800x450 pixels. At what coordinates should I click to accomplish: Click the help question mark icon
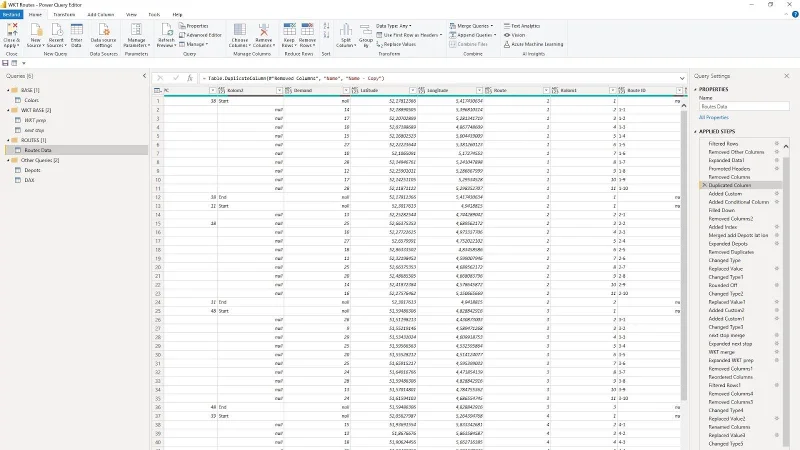pyautogui.click(x=795, y=14)
